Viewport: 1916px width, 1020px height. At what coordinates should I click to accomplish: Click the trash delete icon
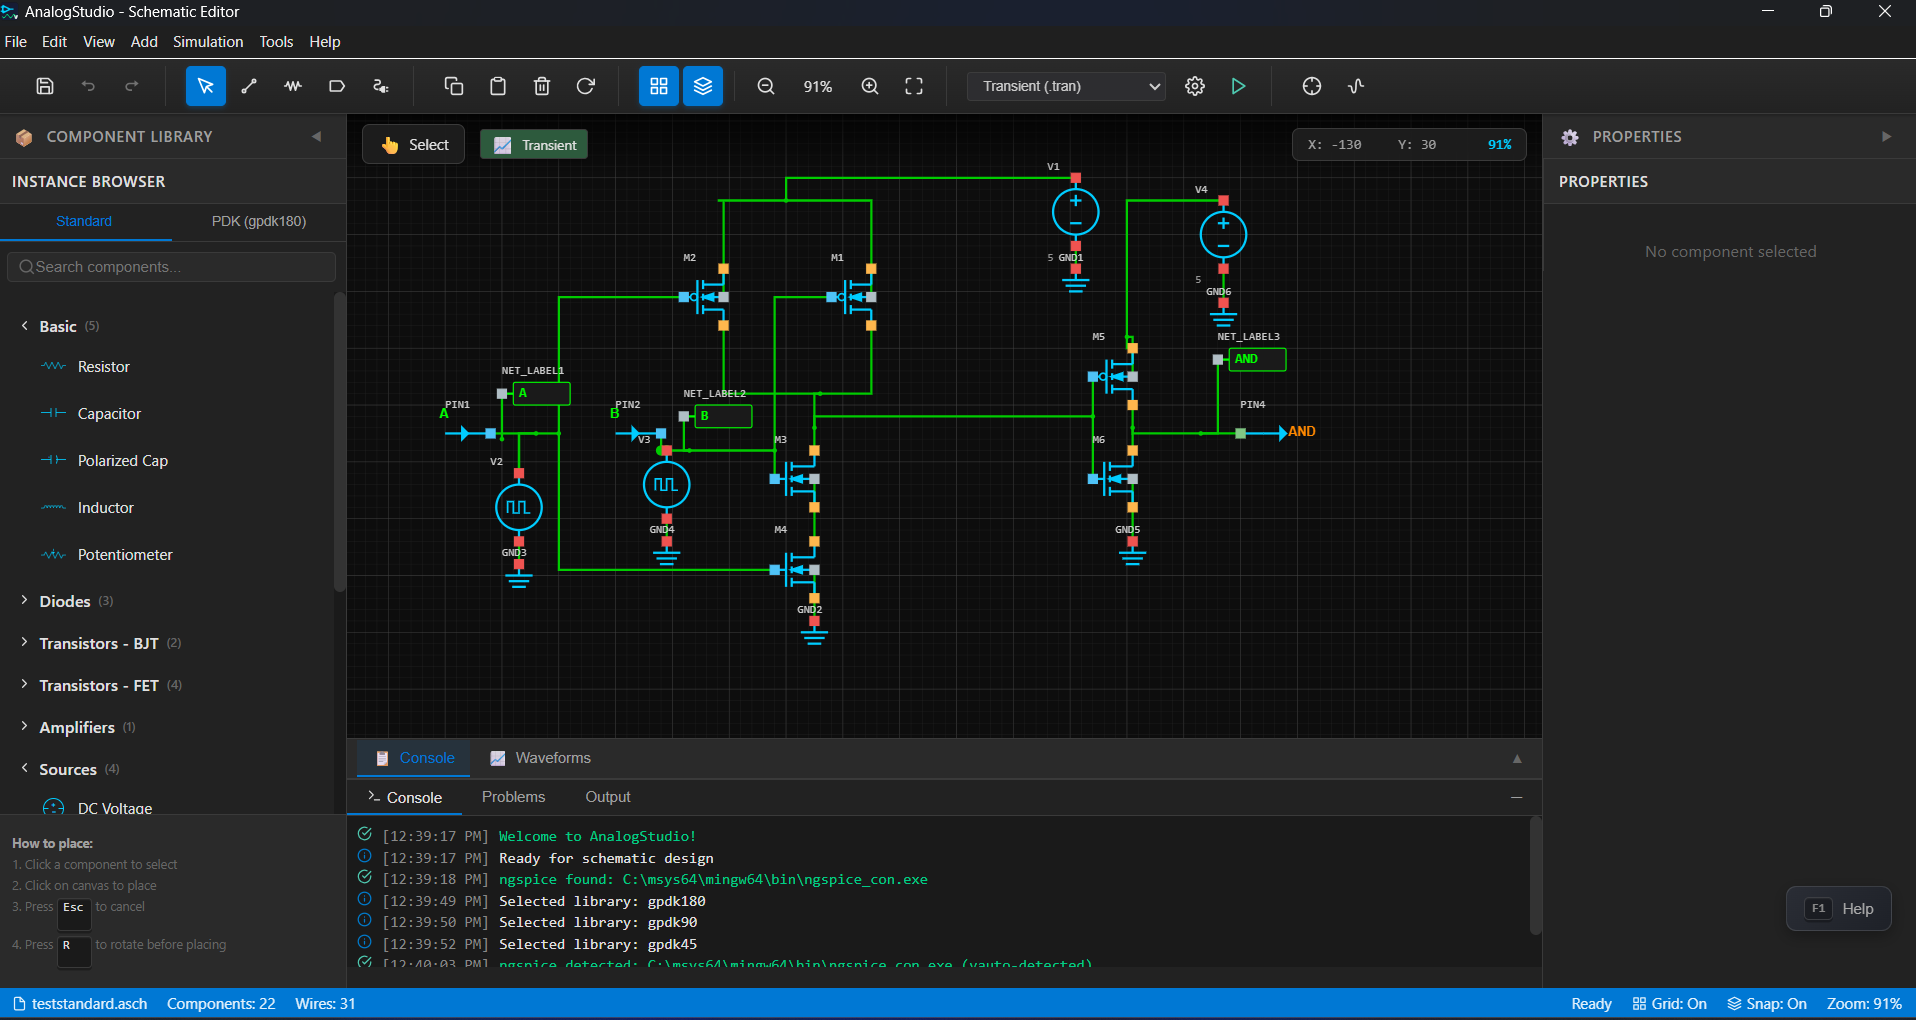coord(542,86)
